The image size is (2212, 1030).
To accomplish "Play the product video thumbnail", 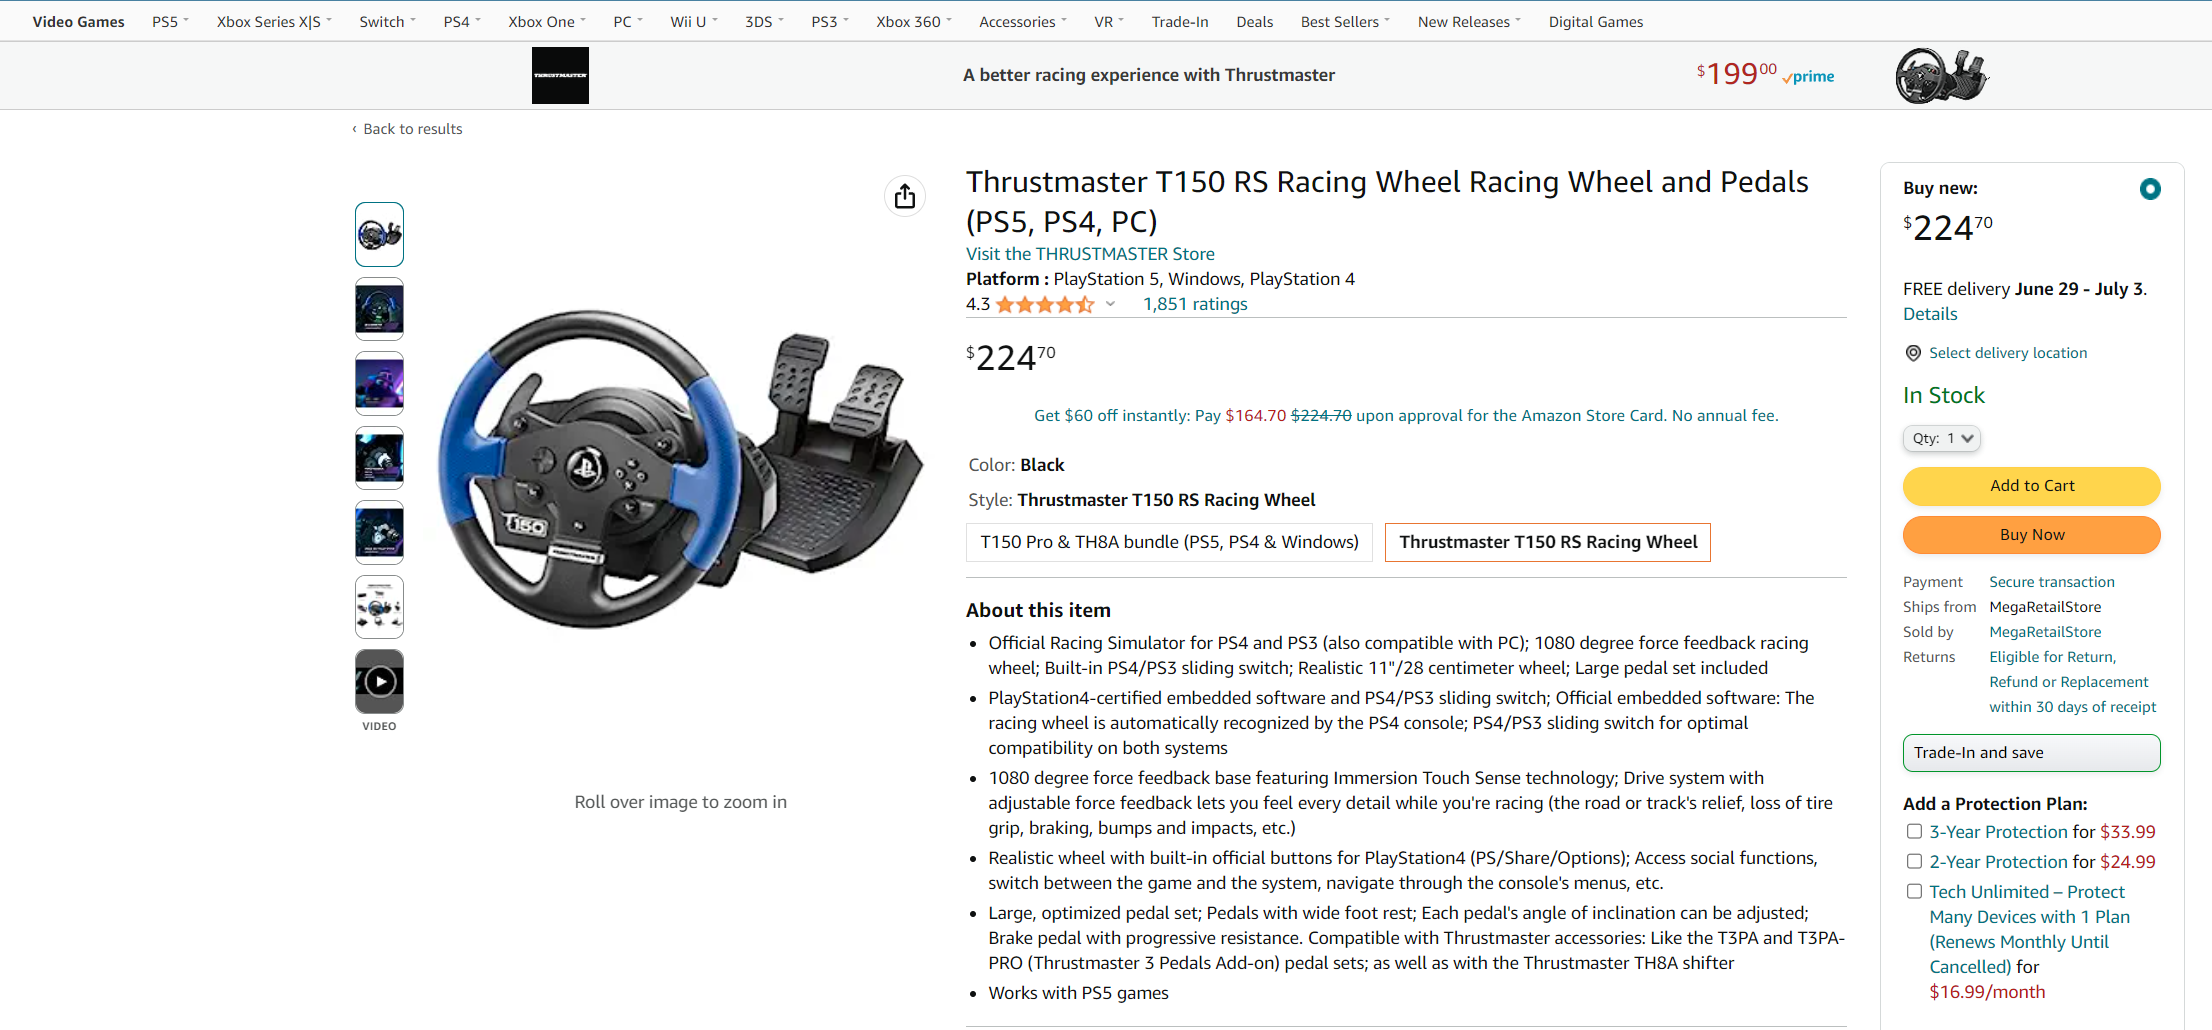I will (x=379, y=682).
